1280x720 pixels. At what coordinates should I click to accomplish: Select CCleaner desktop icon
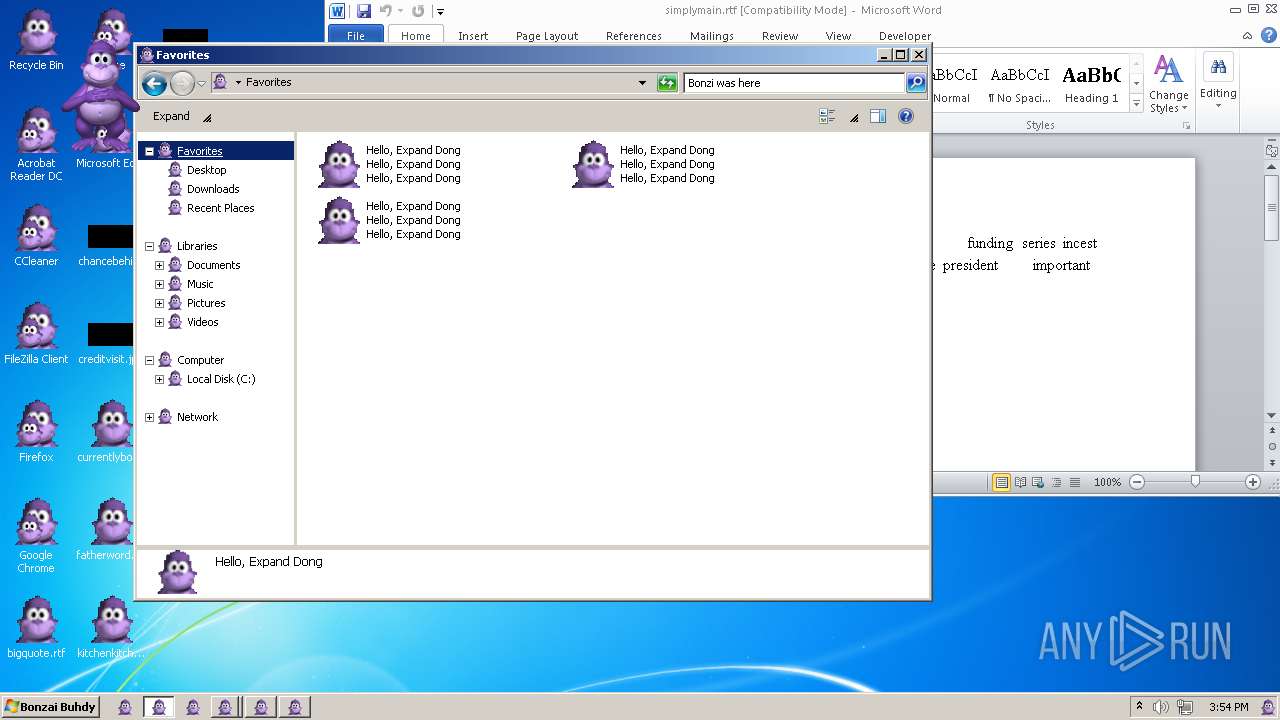point(36,236)
